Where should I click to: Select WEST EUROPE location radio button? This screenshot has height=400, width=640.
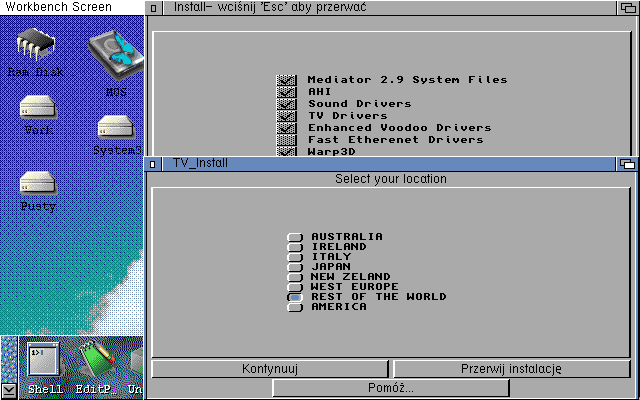pyautogui.click(x=295, y=287)
